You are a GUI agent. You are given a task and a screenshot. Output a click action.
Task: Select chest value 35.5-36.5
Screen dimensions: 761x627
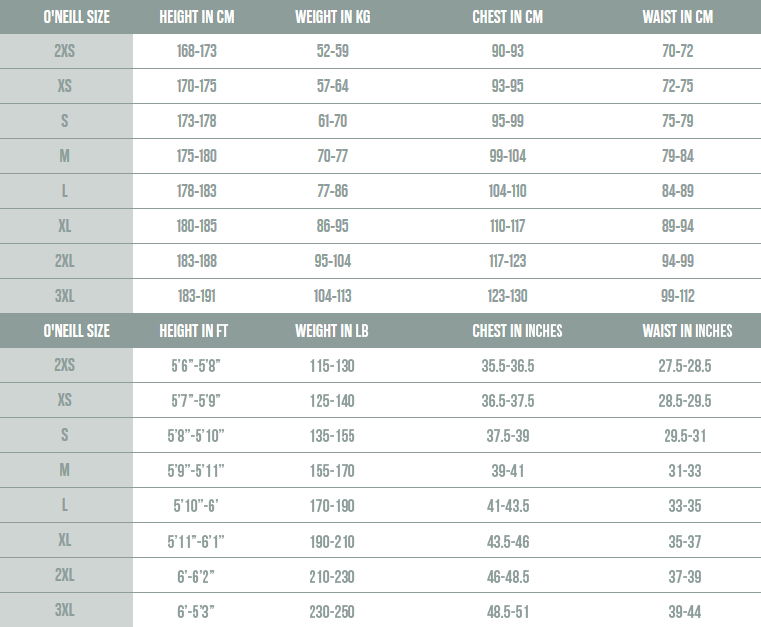pyautogui.click(x=508, y=365)
